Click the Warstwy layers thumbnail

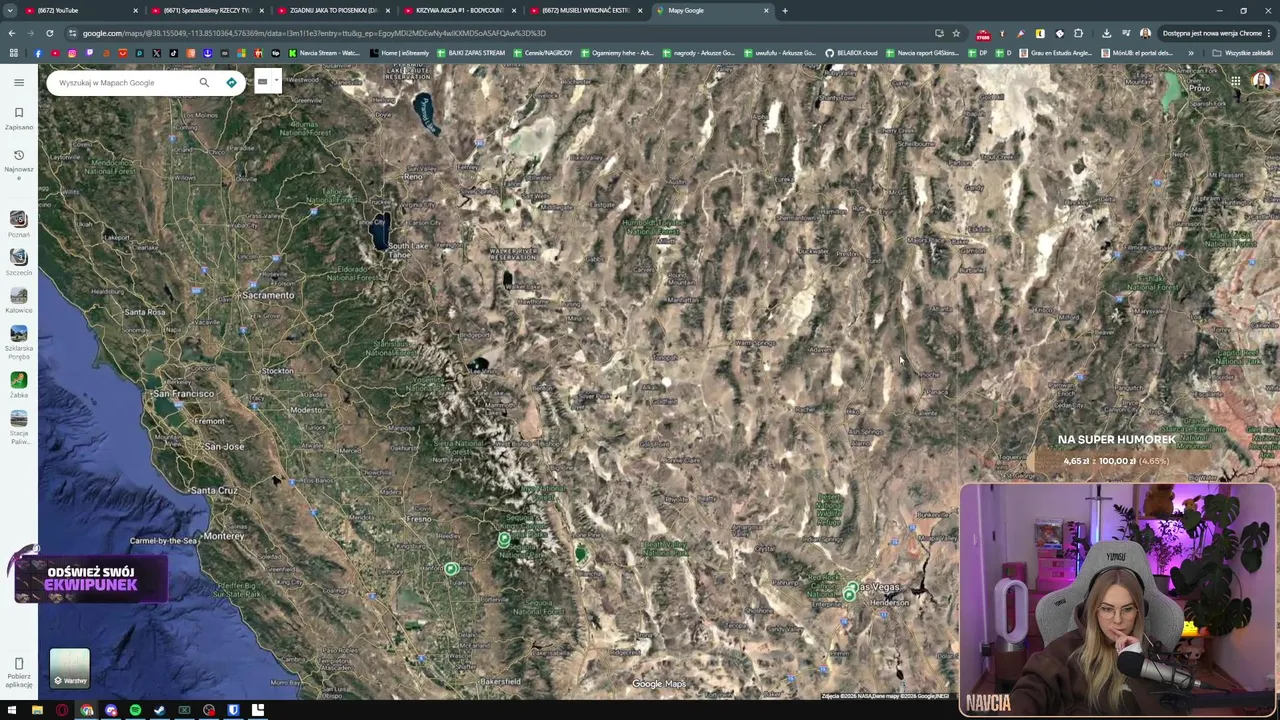coord(70,668)
